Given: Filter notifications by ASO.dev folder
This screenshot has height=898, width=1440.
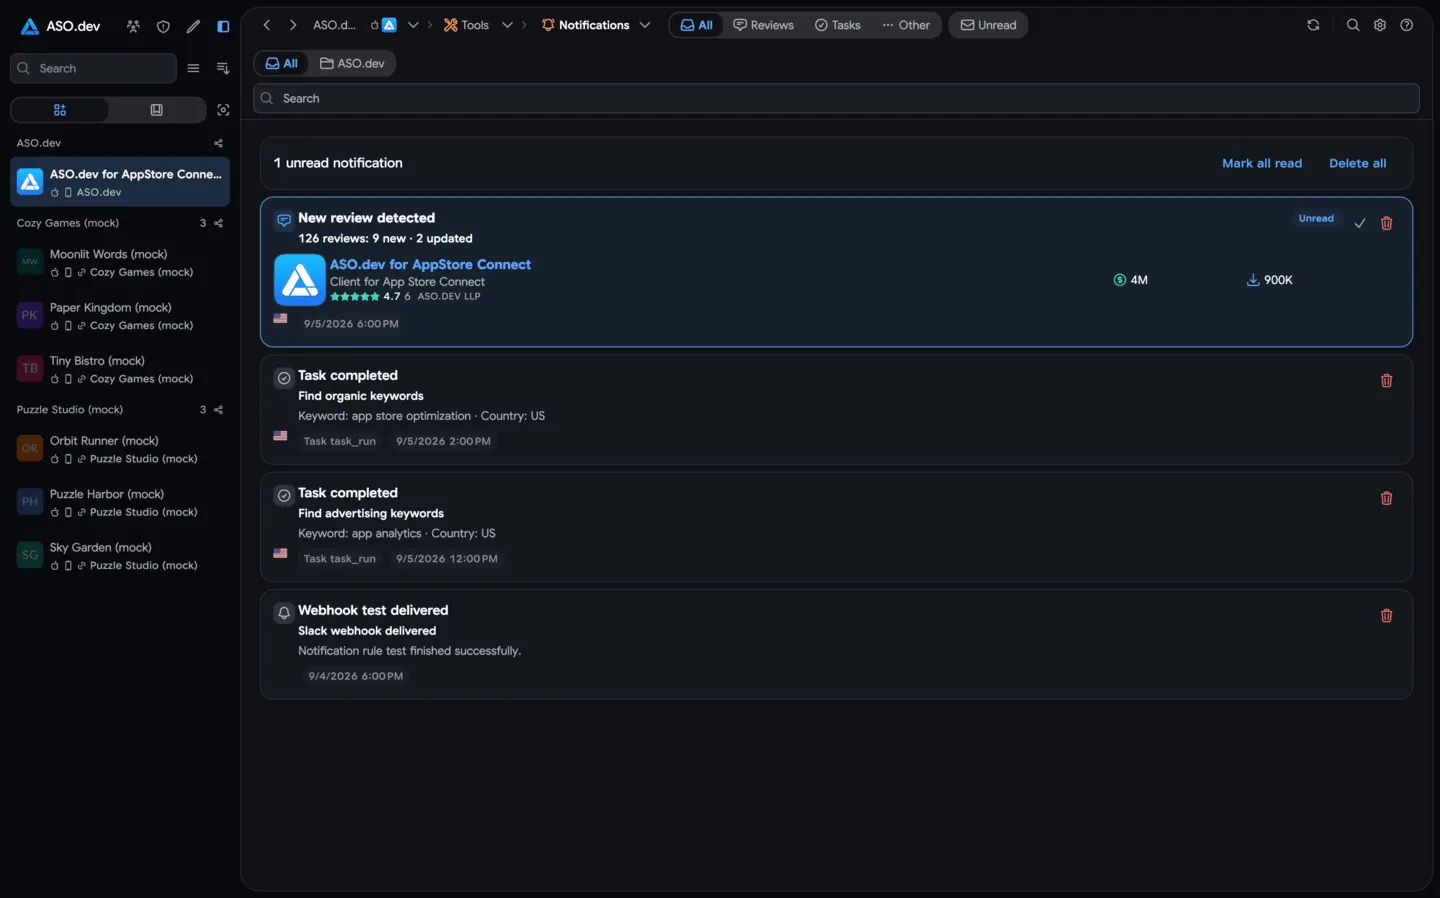Looking at the screenshot, I should pos(352,63).
